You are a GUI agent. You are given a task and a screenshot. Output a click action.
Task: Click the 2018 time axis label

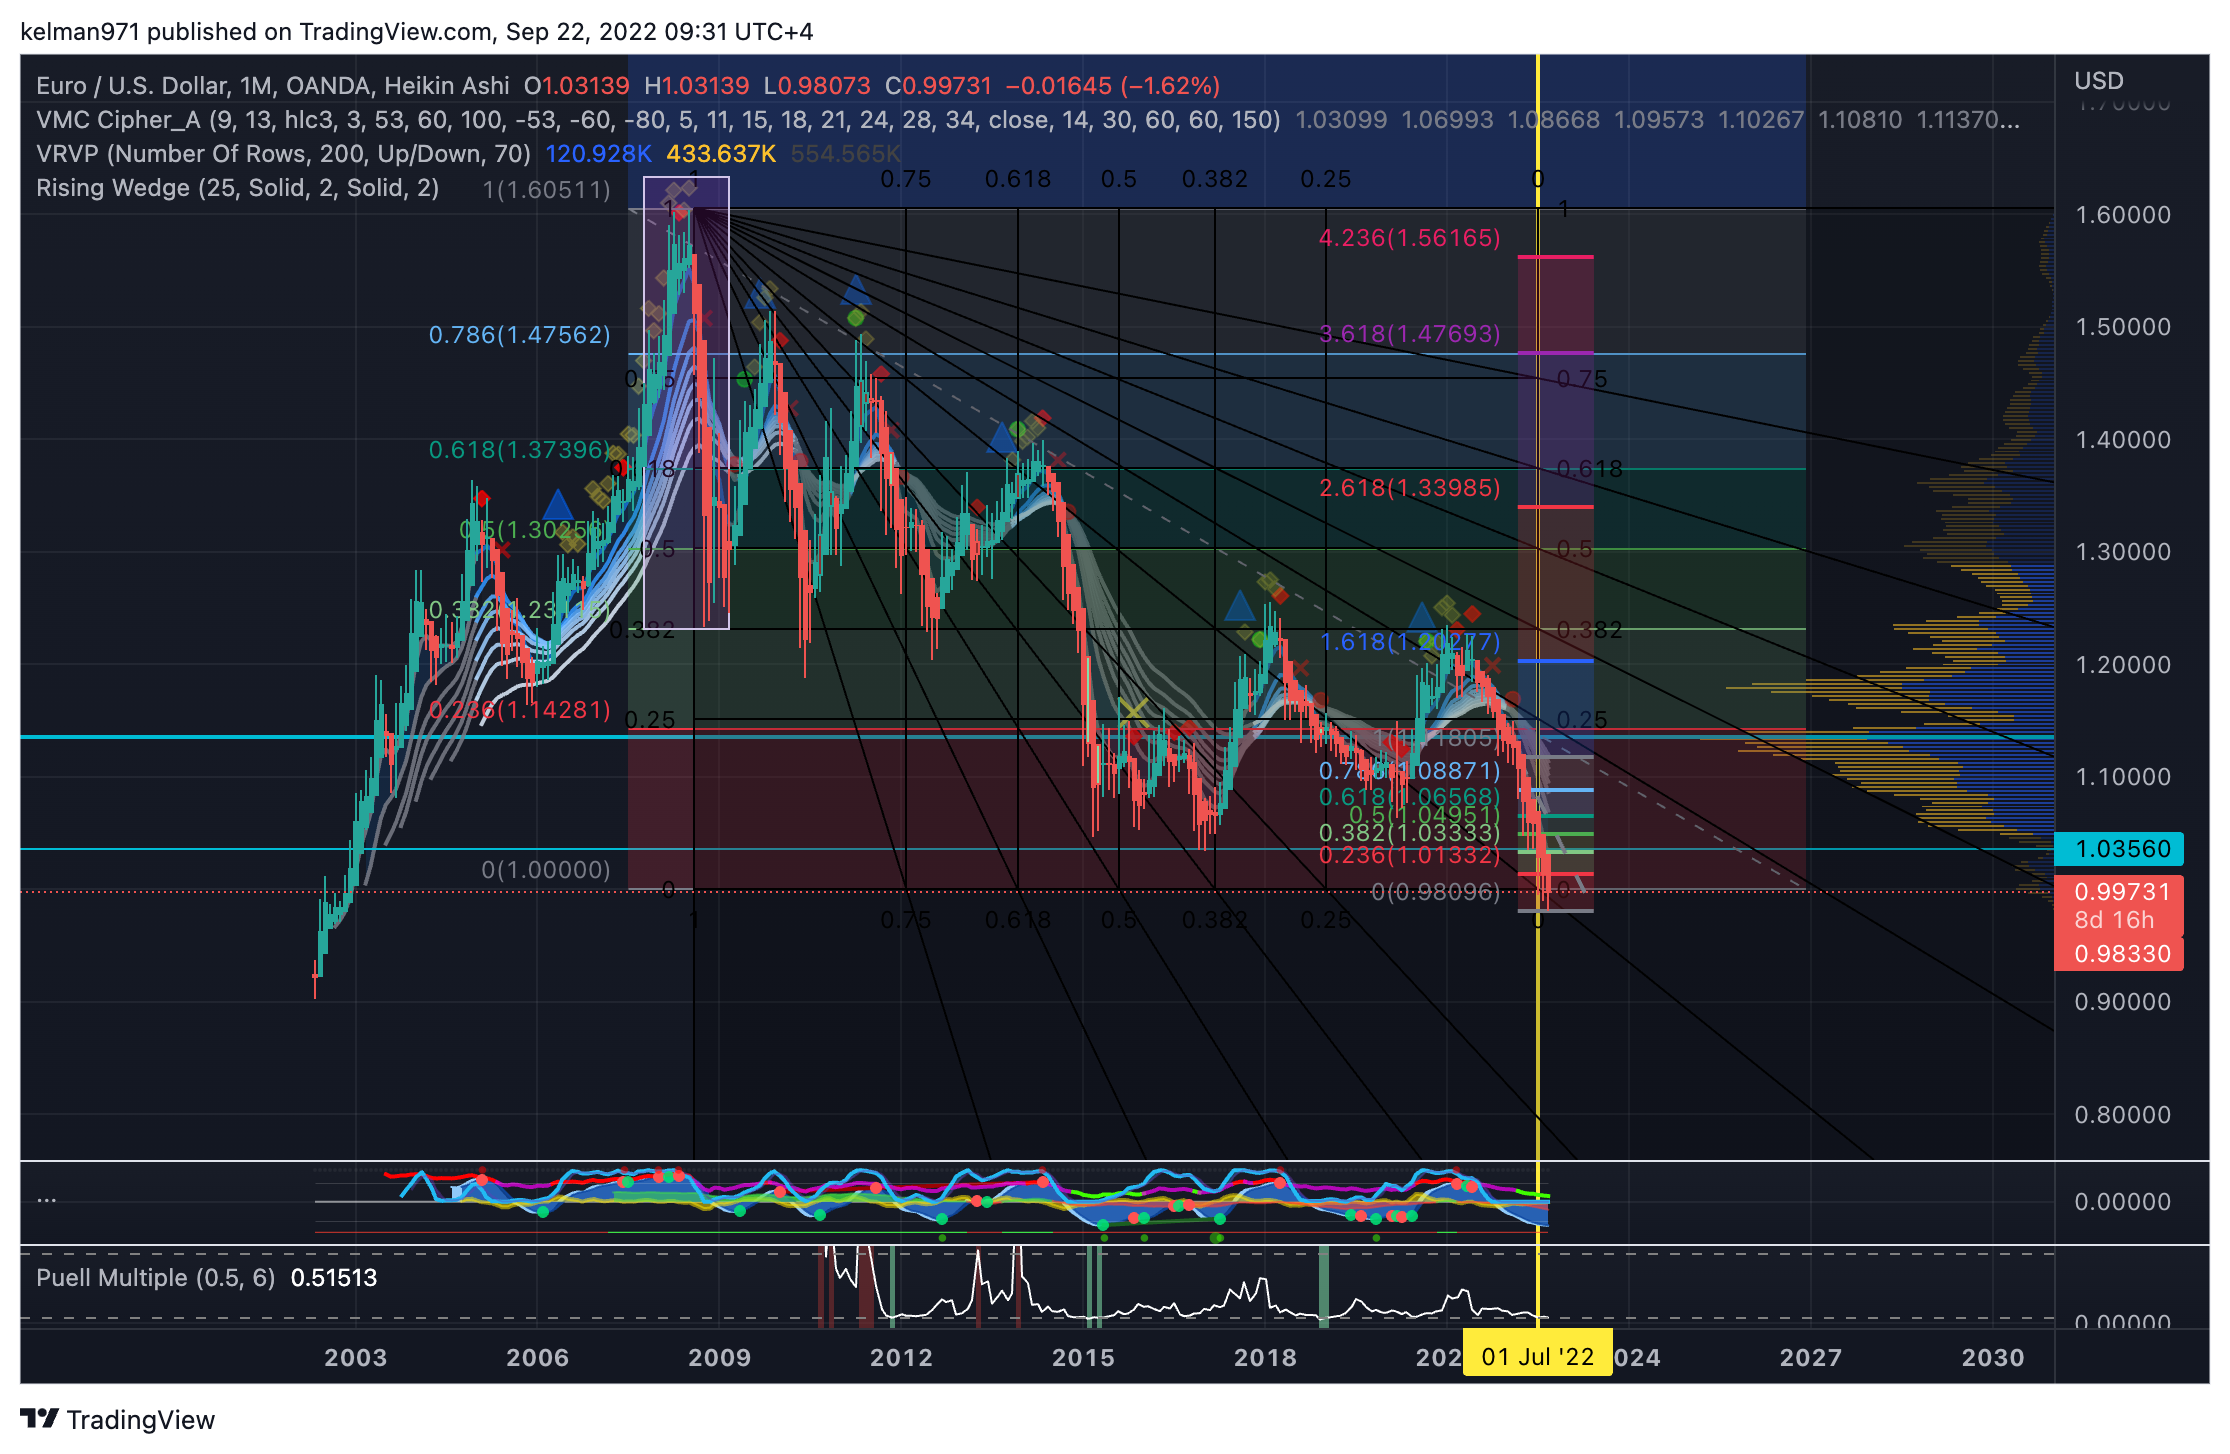click(1265, 1358)
